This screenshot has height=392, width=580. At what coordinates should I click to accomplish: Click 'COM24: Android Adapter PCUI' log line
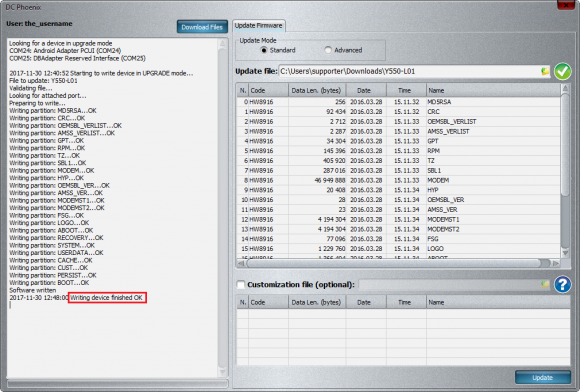[x=65, y=51]
